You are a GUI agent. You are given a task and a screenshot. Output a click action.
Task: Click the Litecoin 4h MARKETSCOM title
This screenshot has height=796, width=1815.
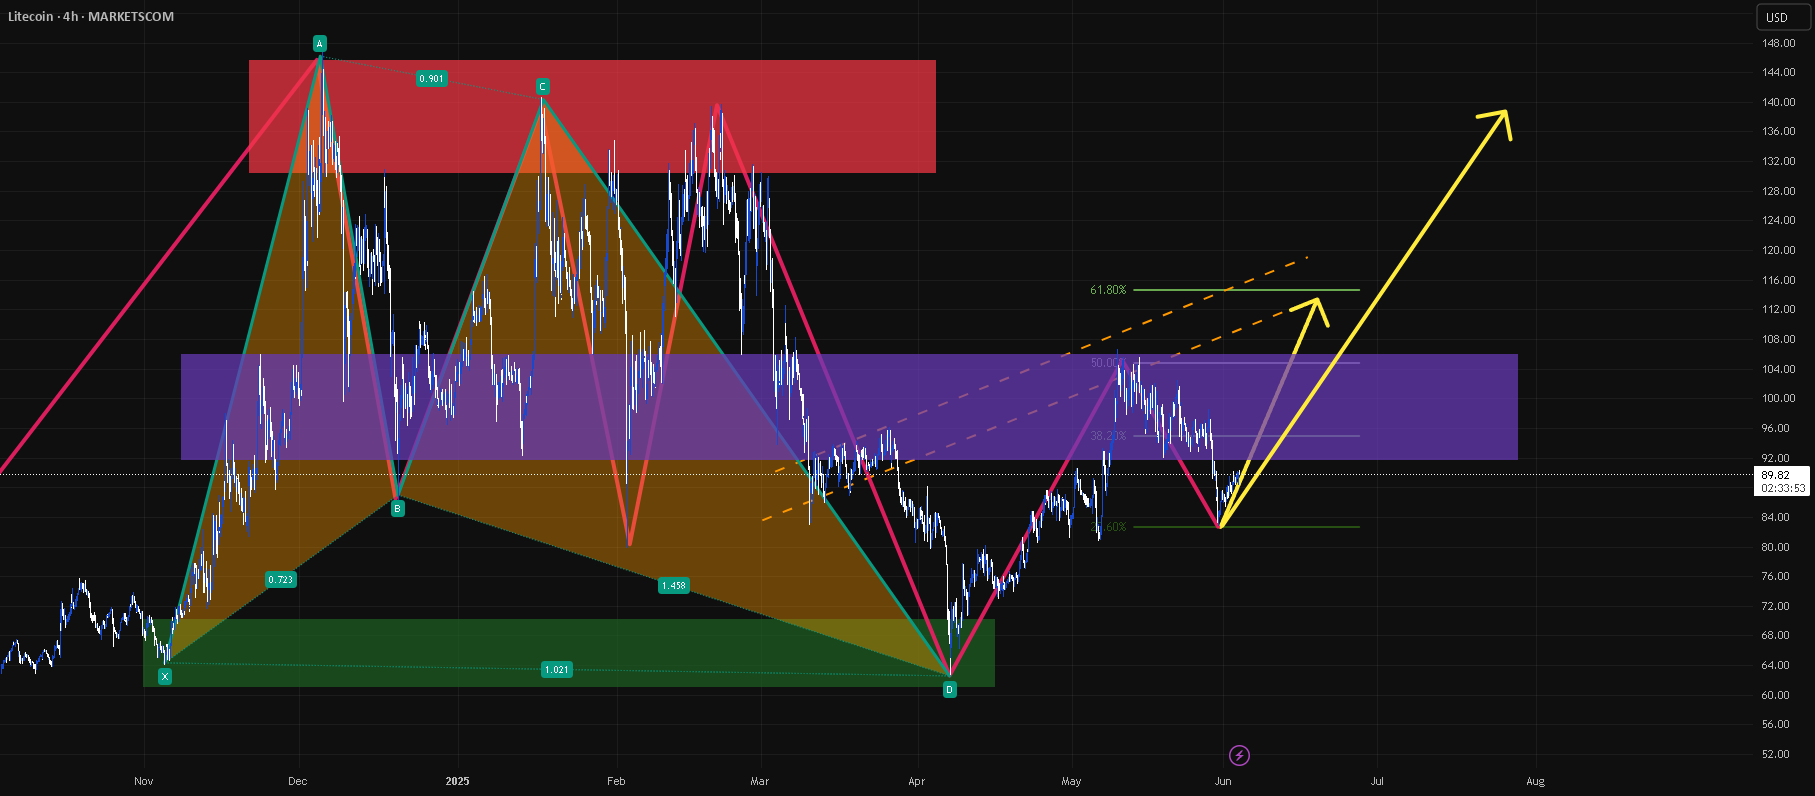coord(91,17)
